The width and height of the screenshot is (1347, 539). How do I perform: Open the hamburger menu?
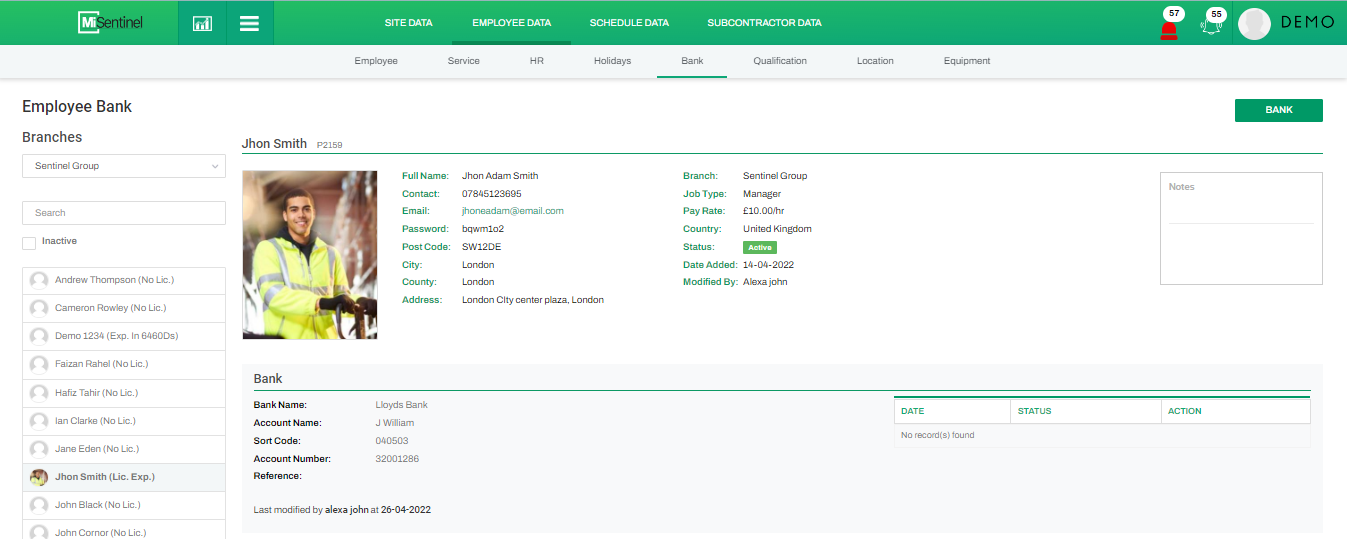coord(249,23)
